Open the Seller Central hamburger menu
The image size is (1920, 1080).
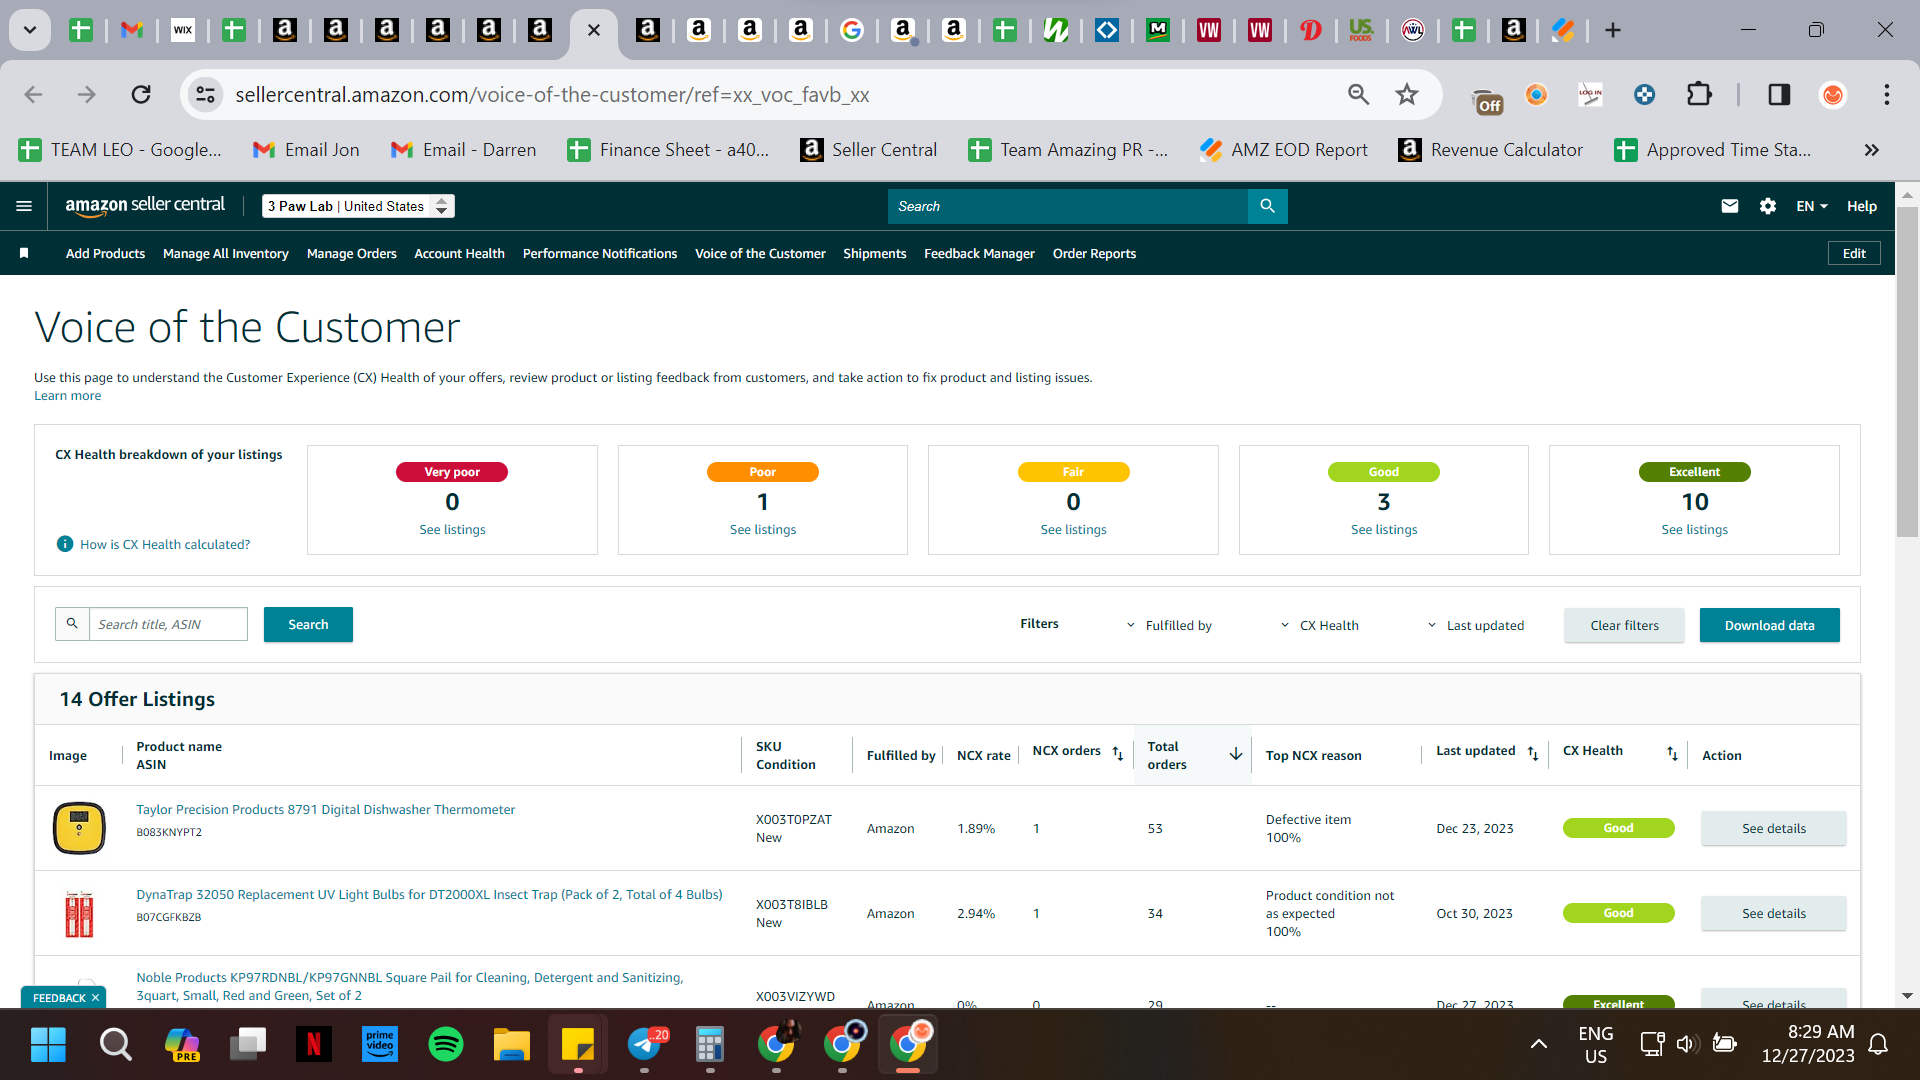24,206
